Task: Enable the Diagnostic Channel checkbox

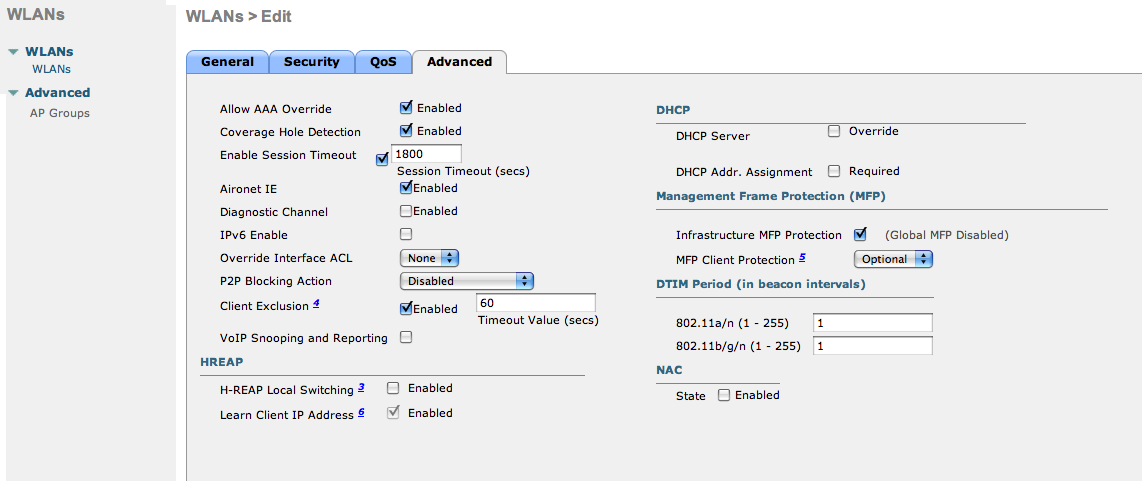Action: click(406, 211)
